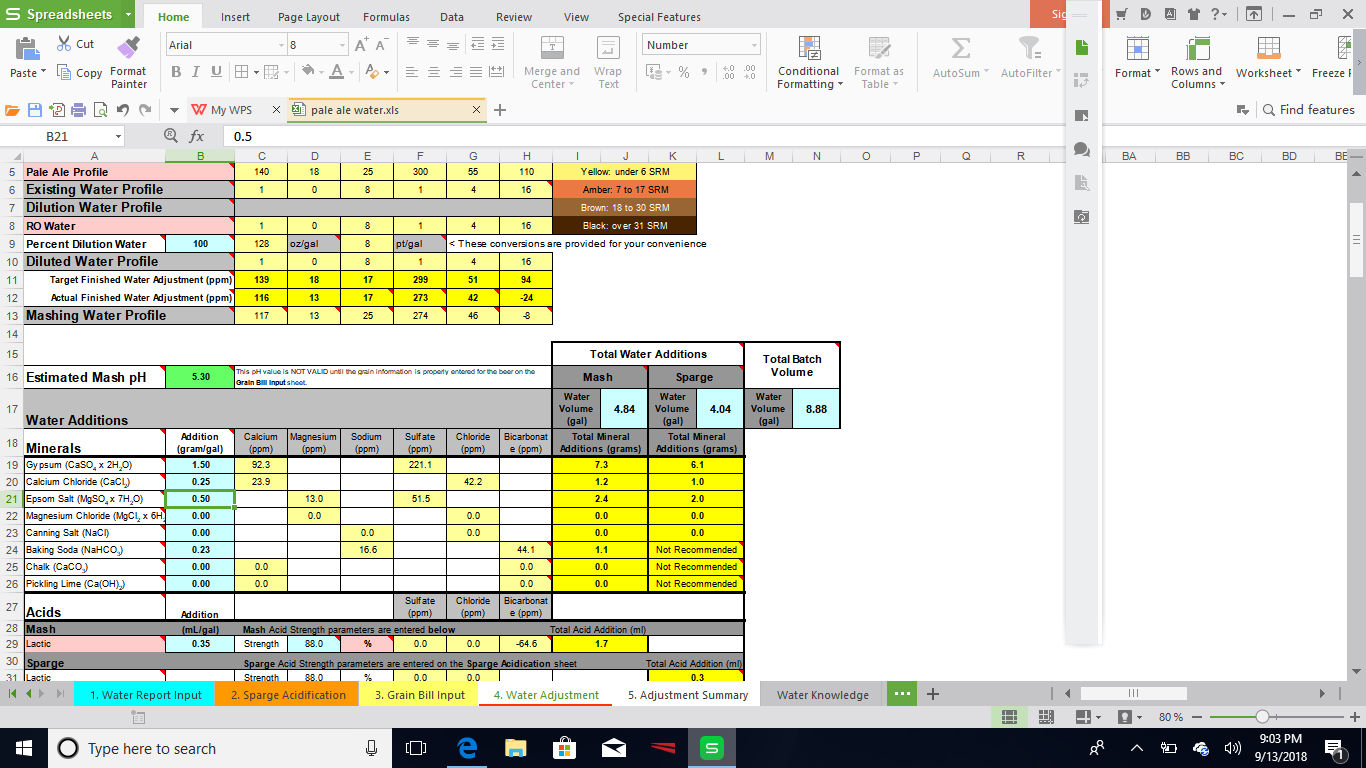Click the decrease font size icon
Screen dimensions: 1366x768
point(381,45)
